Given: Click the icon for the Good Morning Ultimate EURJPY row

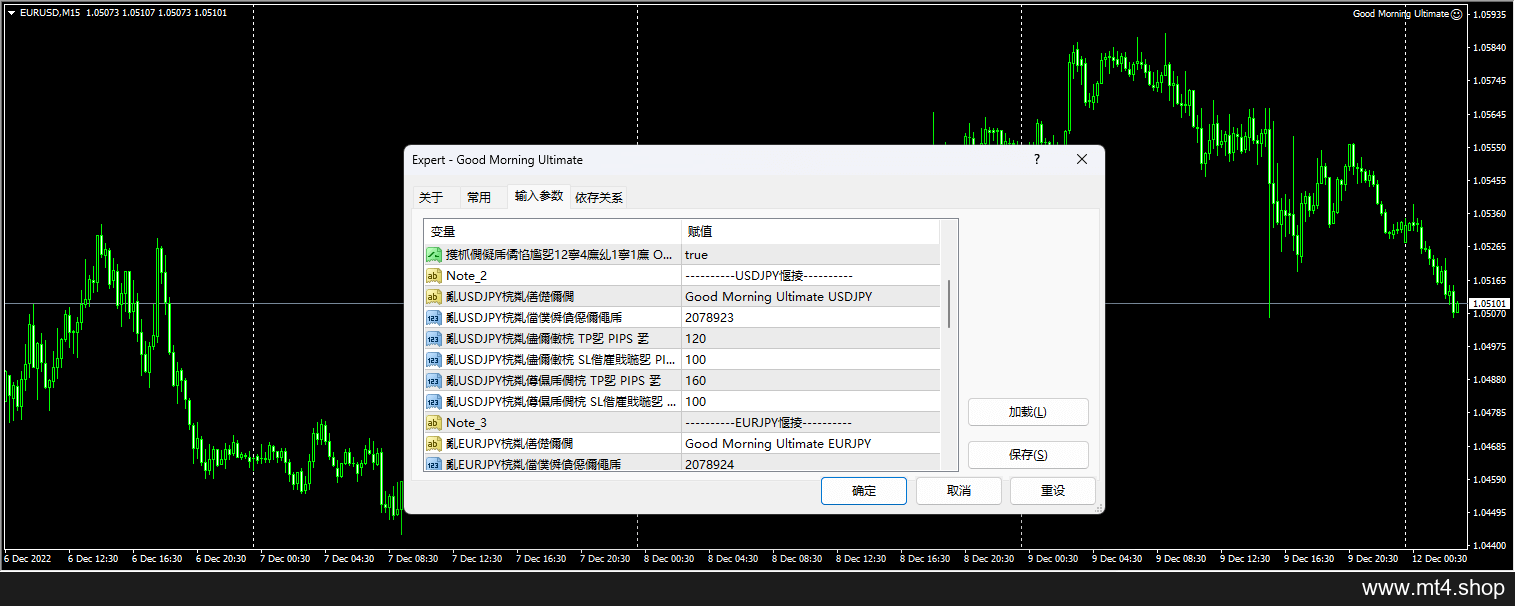Looking at the screenshot, I should [x=434, y=444].
